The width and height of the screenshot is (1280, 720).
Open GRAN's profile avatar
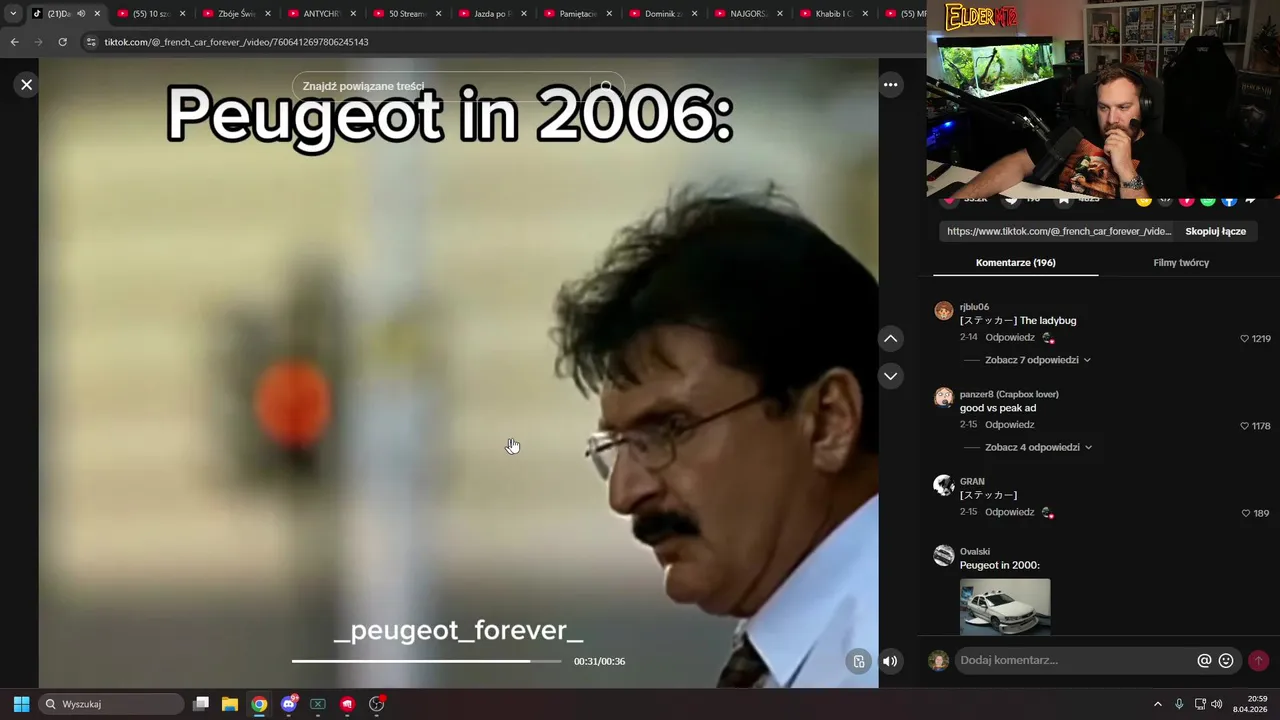(x=943, y=485)
